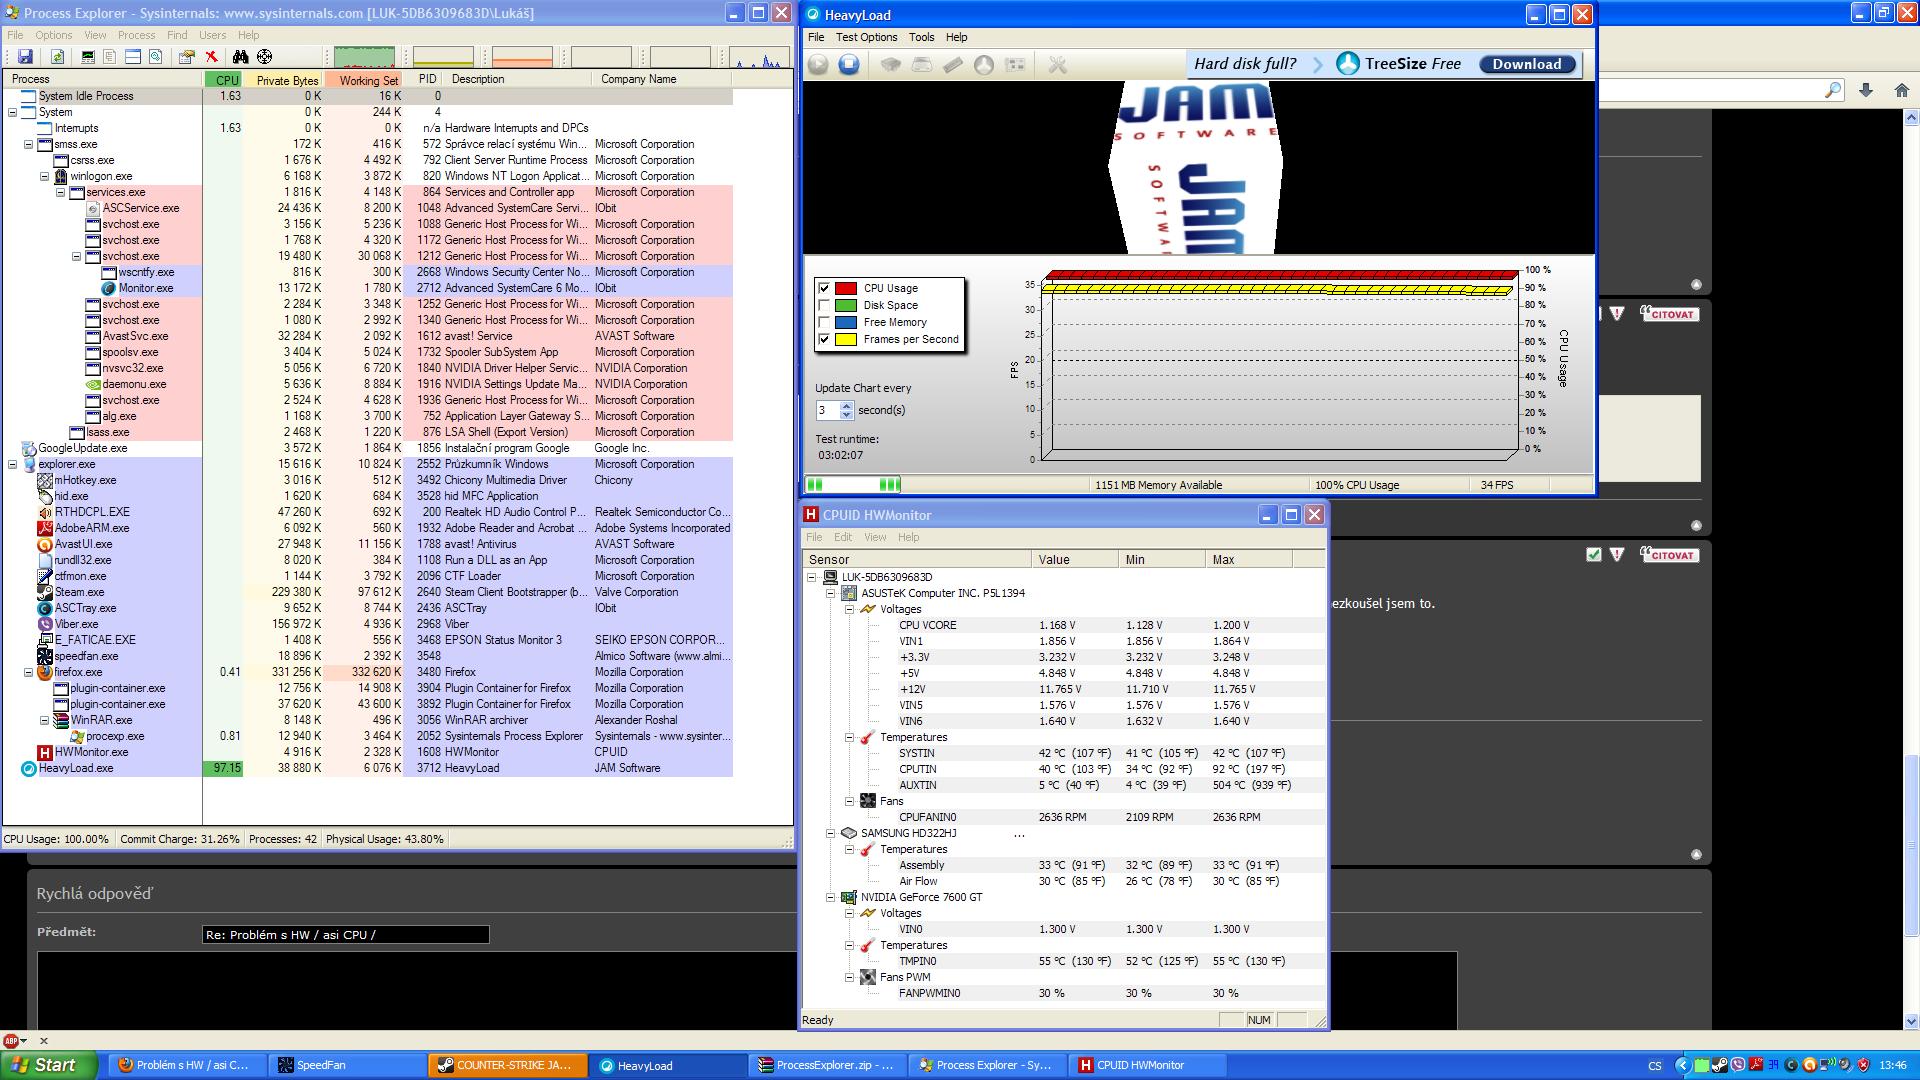Click HeavyLoad Allocate Memory RAM icon
Screen dimensions: 1920x1080
[x=953, y=64]
